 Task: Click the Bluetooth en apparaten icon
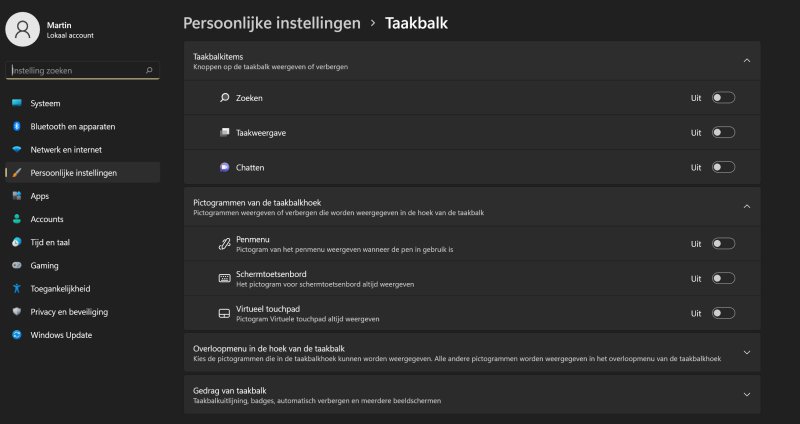click(x=17, y=126)
